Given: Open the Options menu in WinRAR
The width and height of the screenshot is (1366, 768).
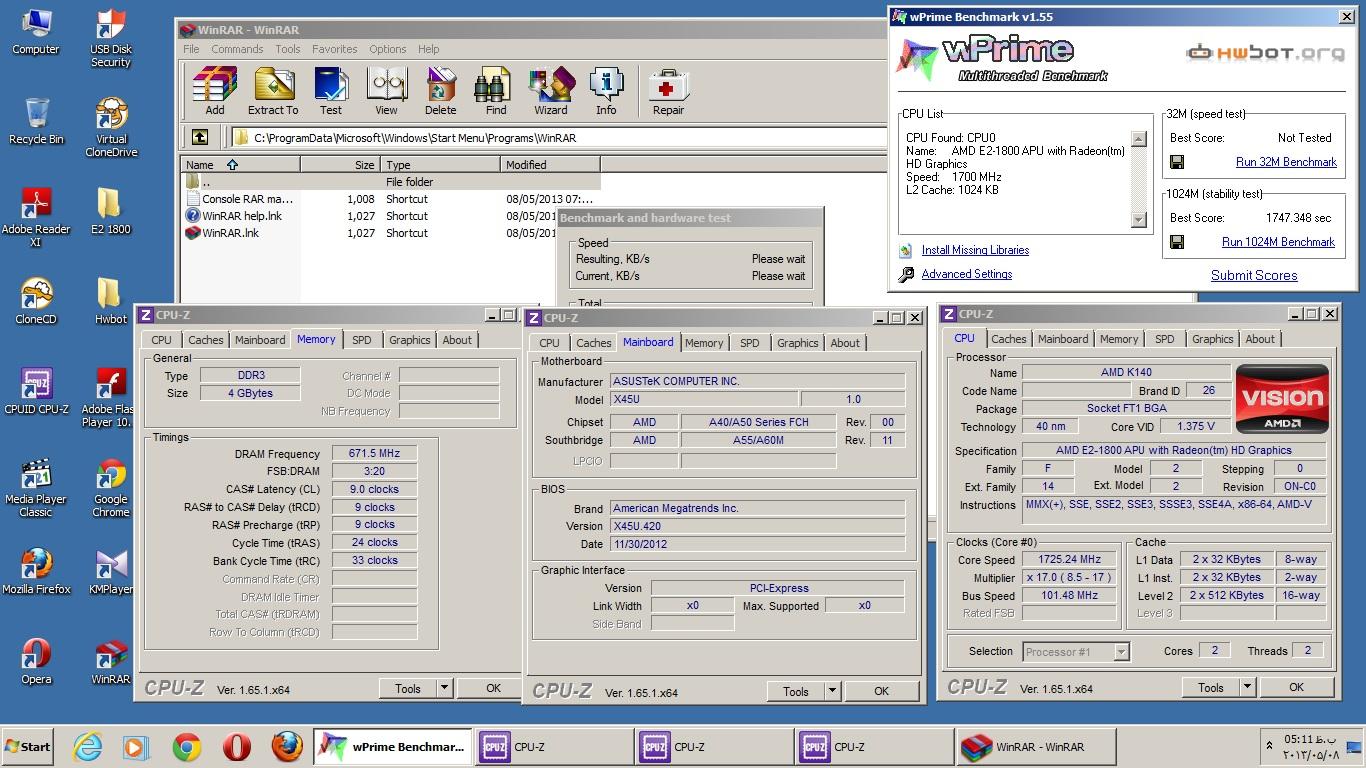Looking at the screenshot, I should (x=387, y=49).
